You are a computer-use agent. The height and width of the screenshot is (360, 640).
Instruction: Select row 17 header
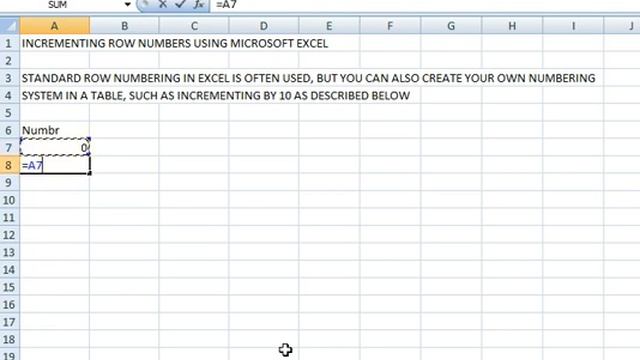pyautogui.click(x=9, y=322)
